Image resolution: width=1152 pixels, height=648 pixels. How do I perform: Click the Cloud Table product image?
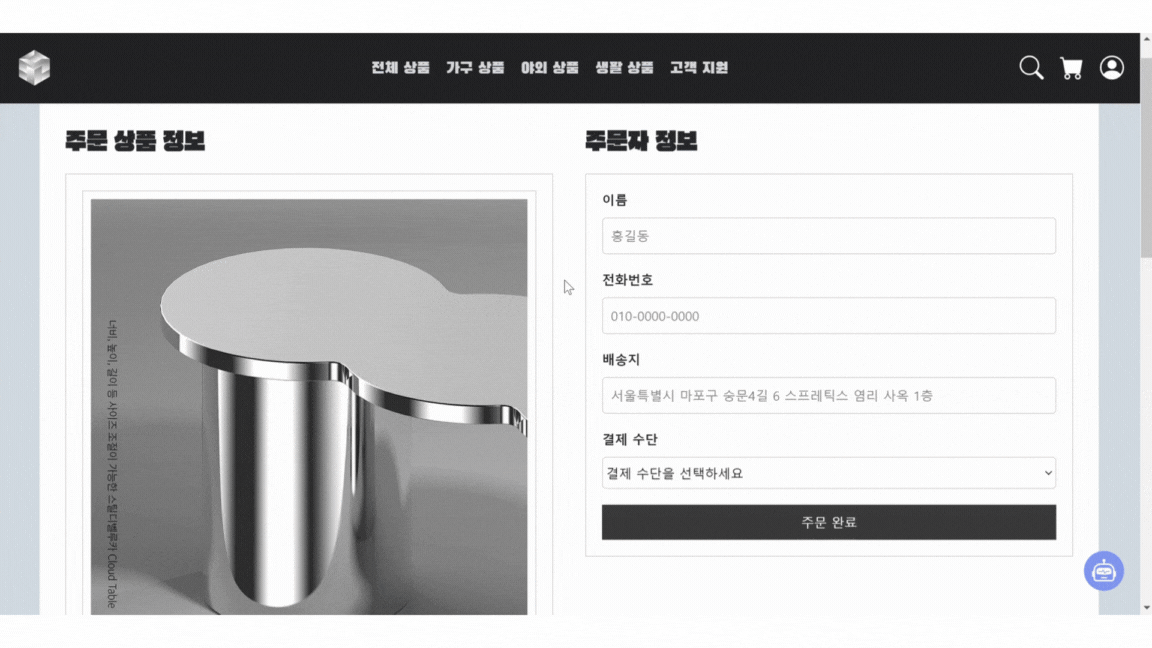tap(309, 407)
